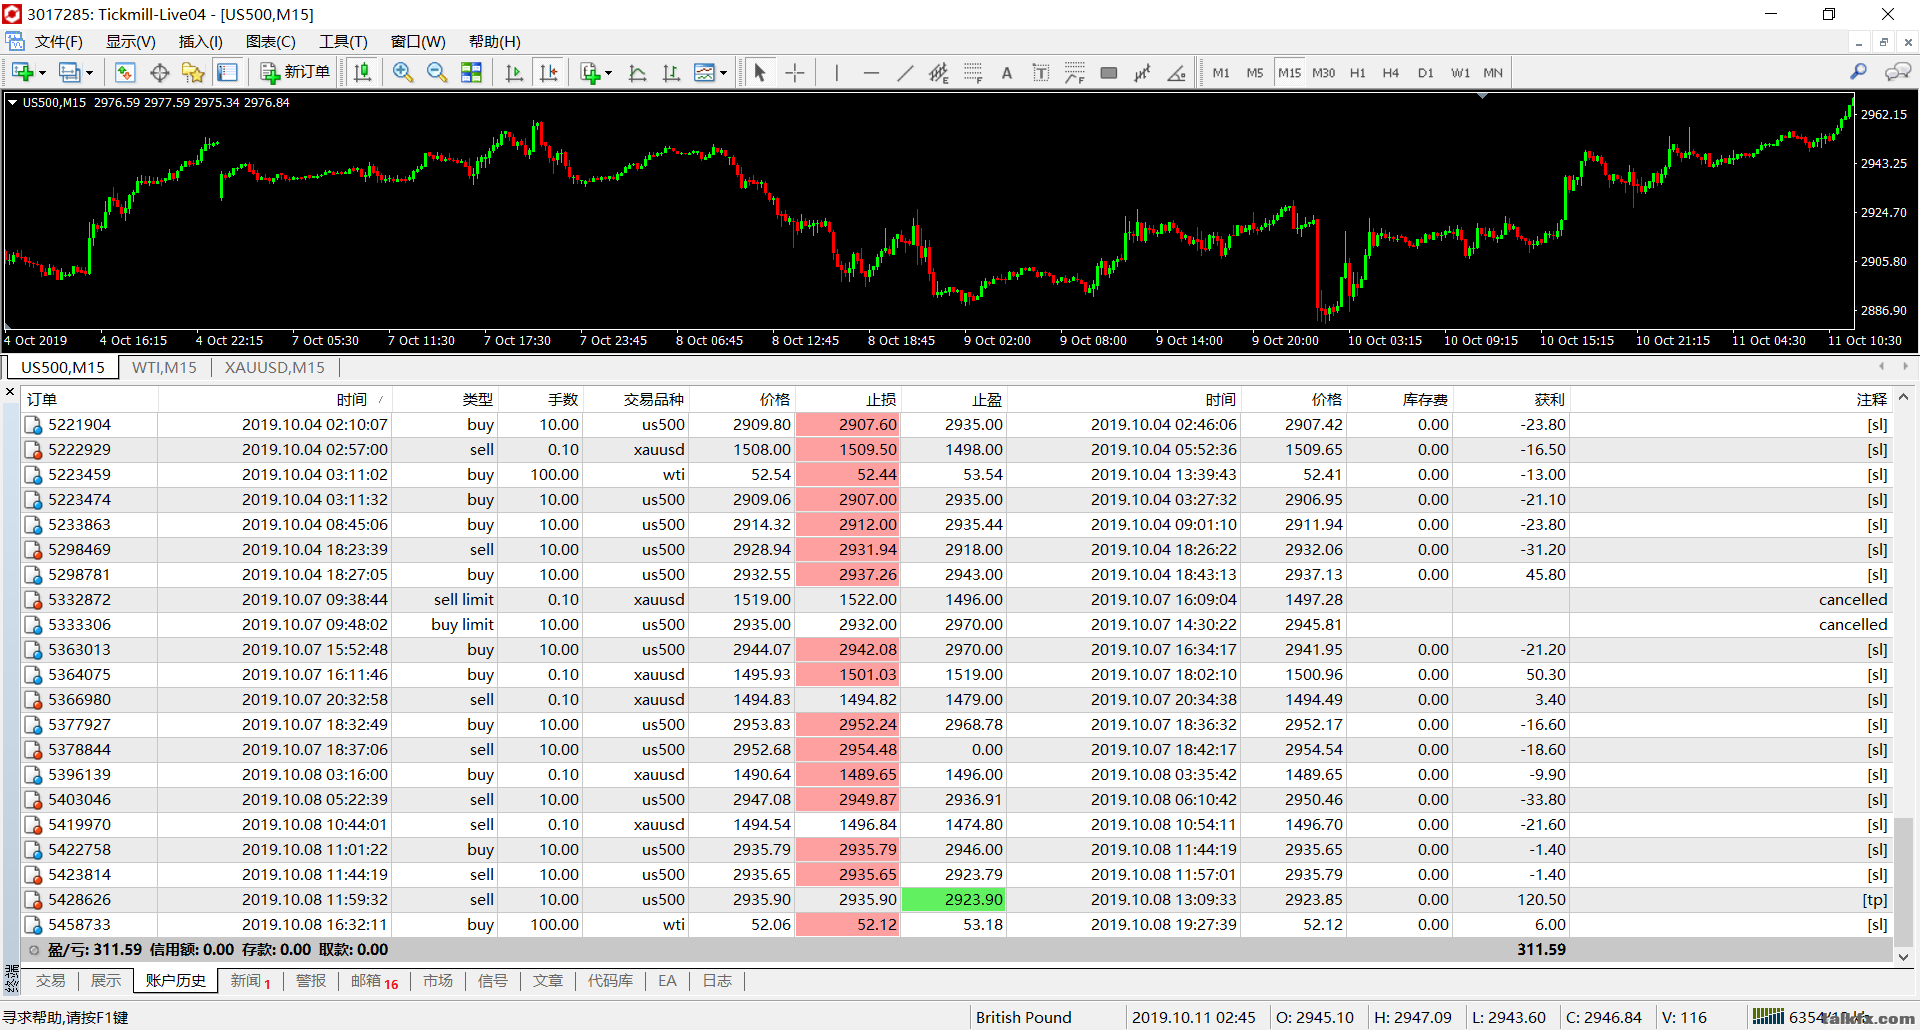Expand the new chart dropdown arrow
The image size is (1920, 1030).
(42, 72)
